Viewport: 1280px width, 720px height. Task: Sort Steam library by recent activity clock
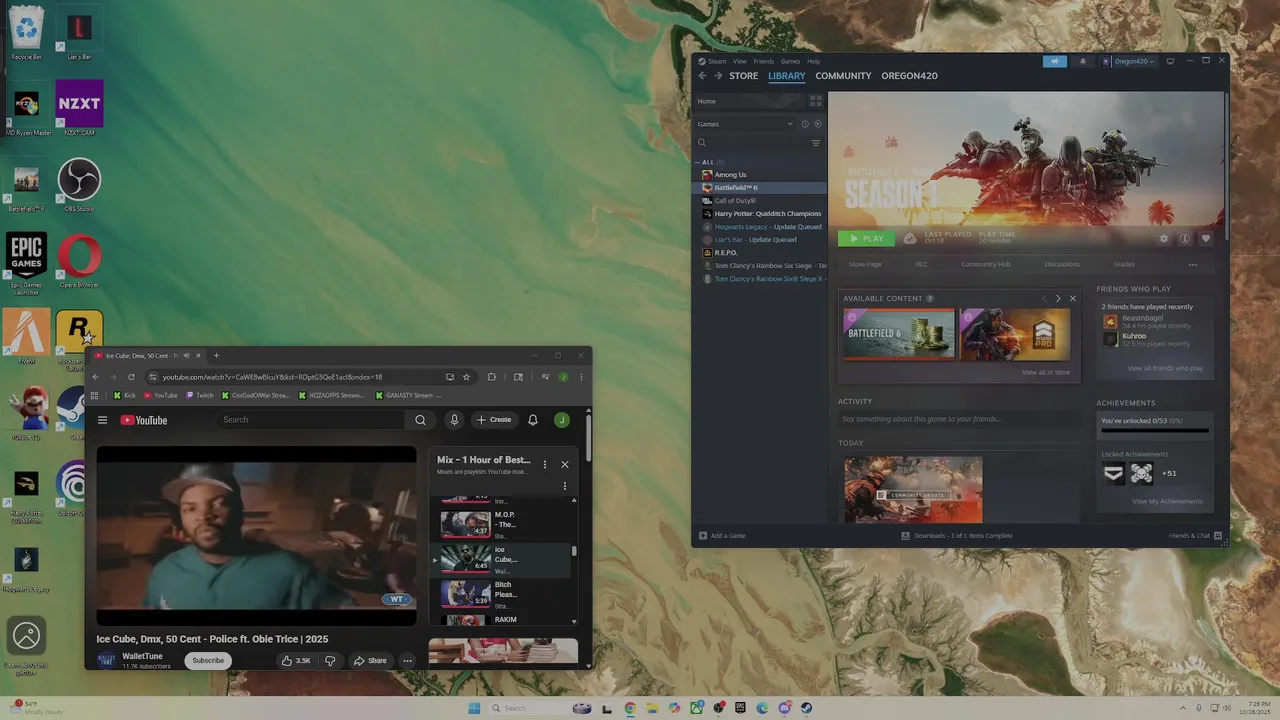click(804, 124)
